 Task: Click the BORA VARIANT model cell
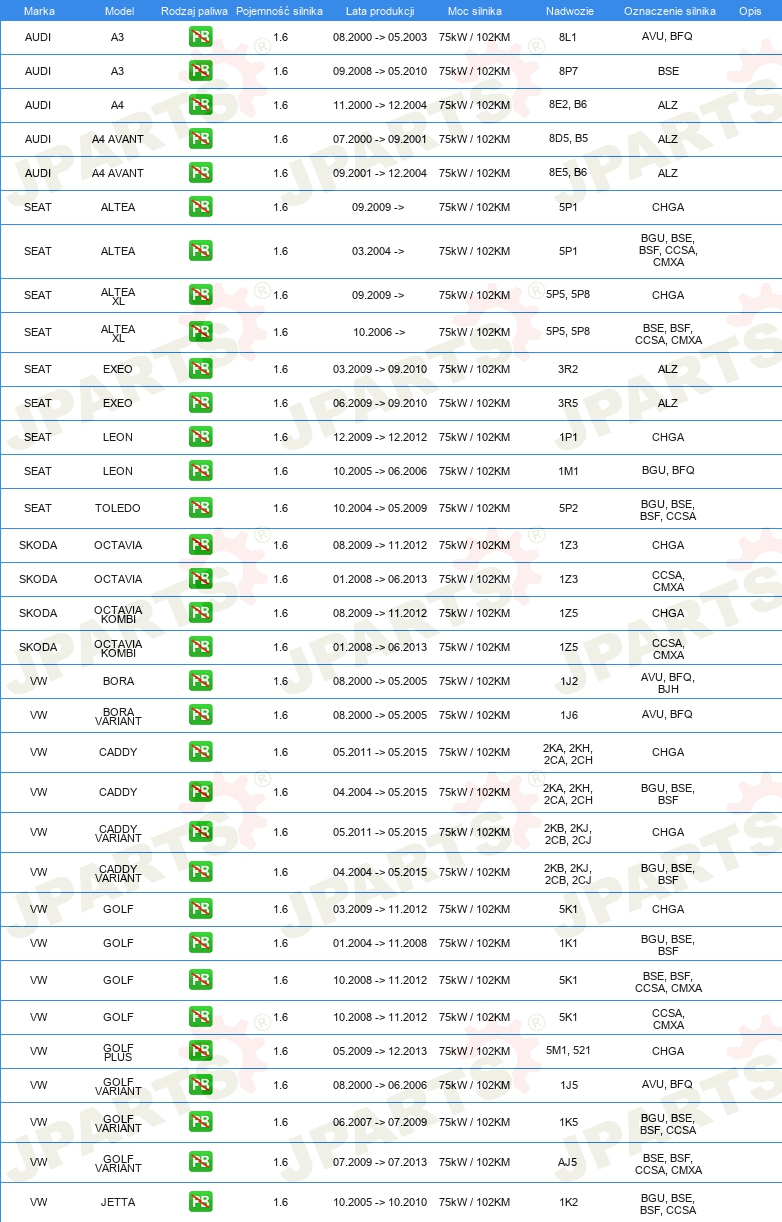click(x=118, y=715)
